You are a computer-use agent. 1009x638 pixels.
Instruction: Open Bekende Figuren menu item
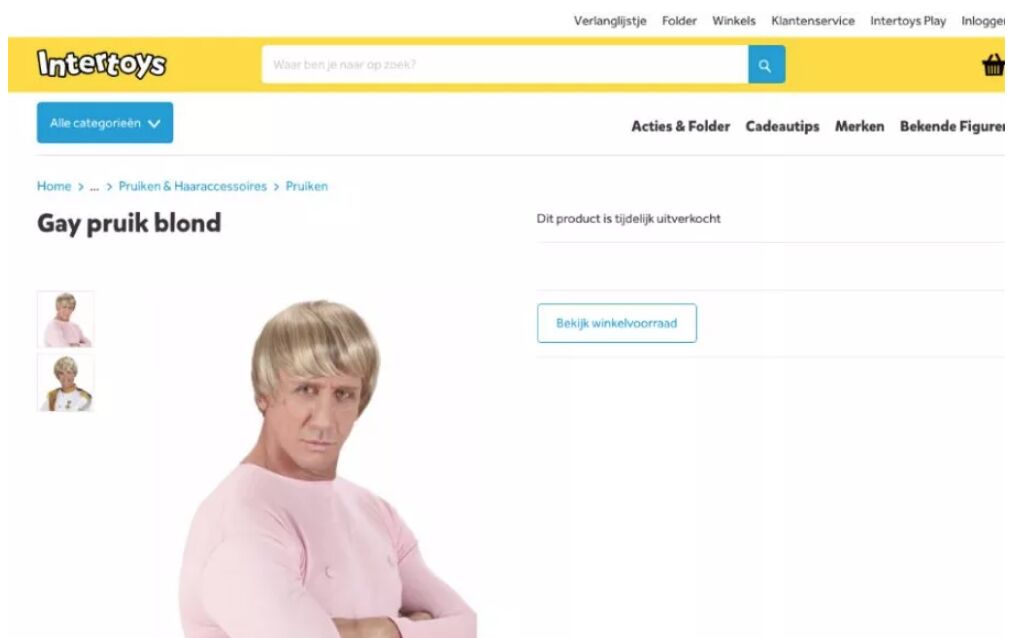(x=952, y=126)
